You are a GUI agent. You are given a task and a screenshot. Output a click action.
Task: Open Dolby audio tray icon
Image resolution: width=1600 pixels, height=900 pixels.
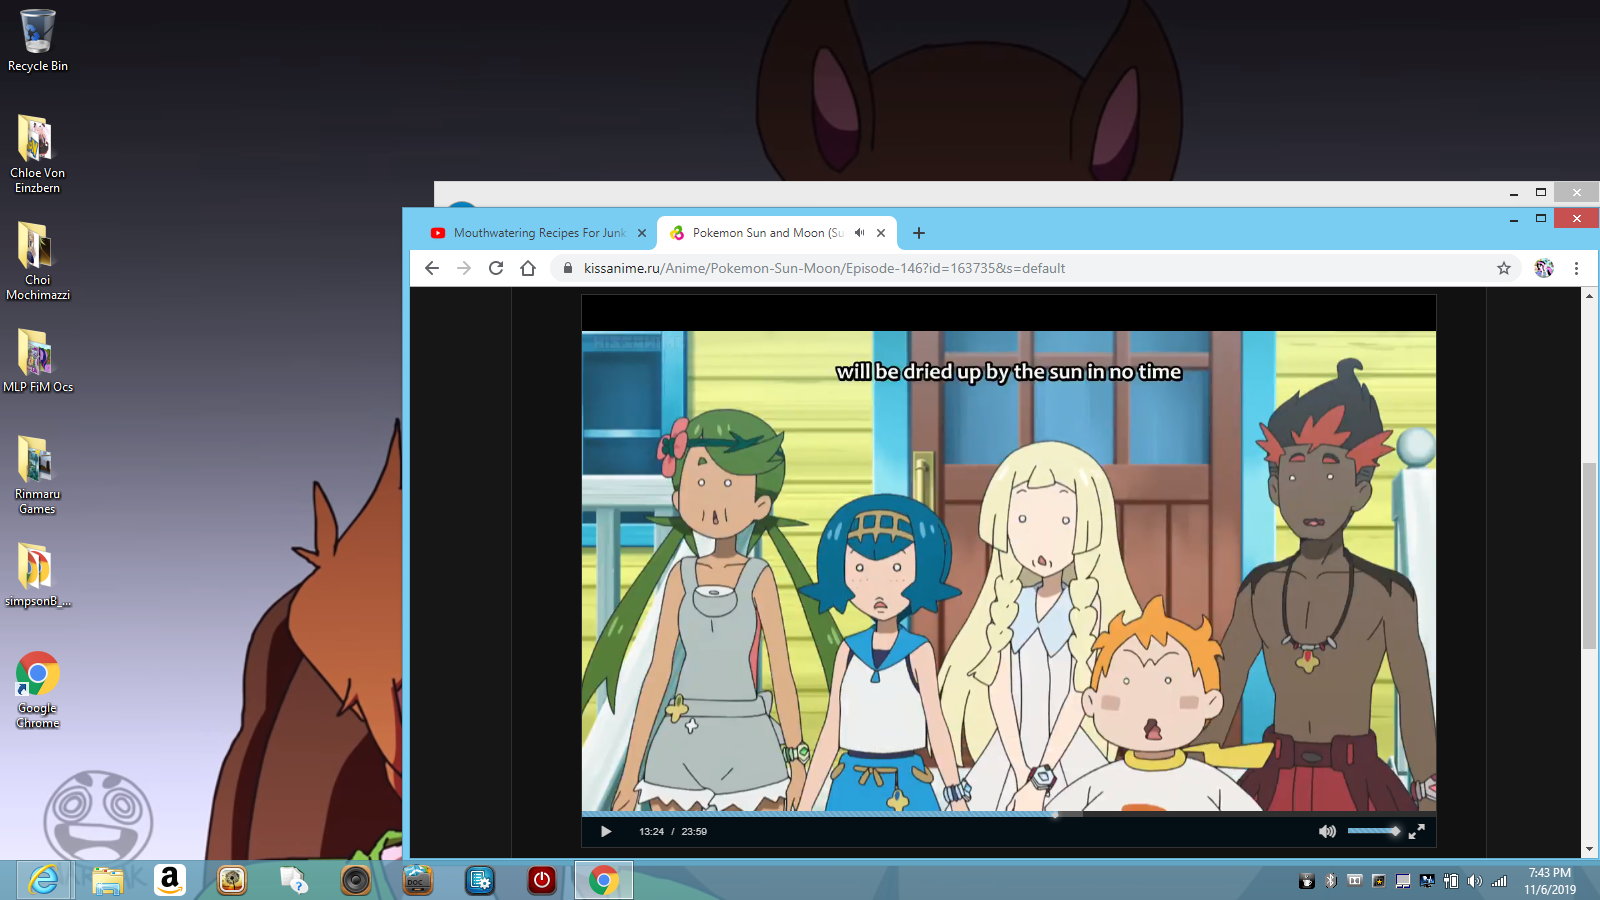point(1355,881)
